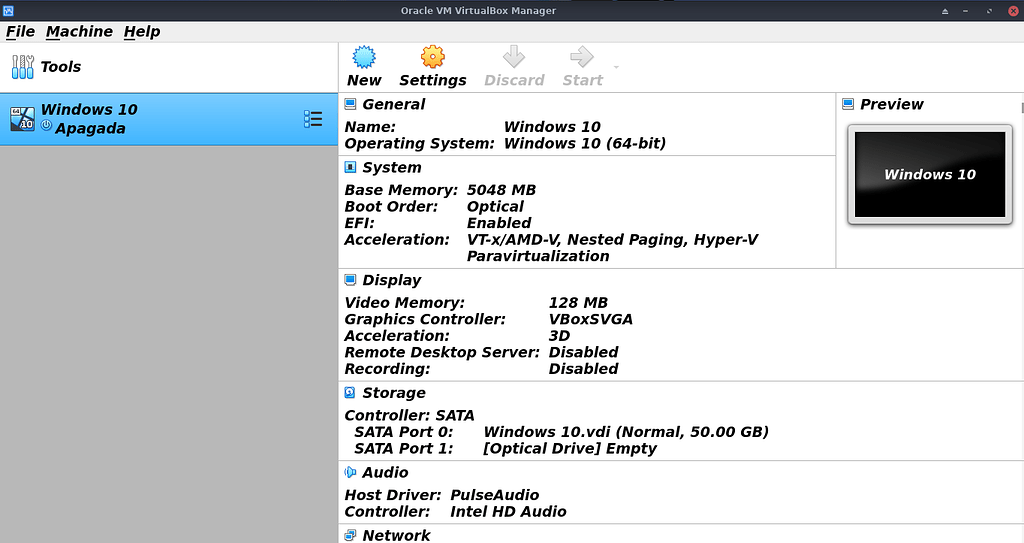Click the Controller: SATA label

[409, 416]
